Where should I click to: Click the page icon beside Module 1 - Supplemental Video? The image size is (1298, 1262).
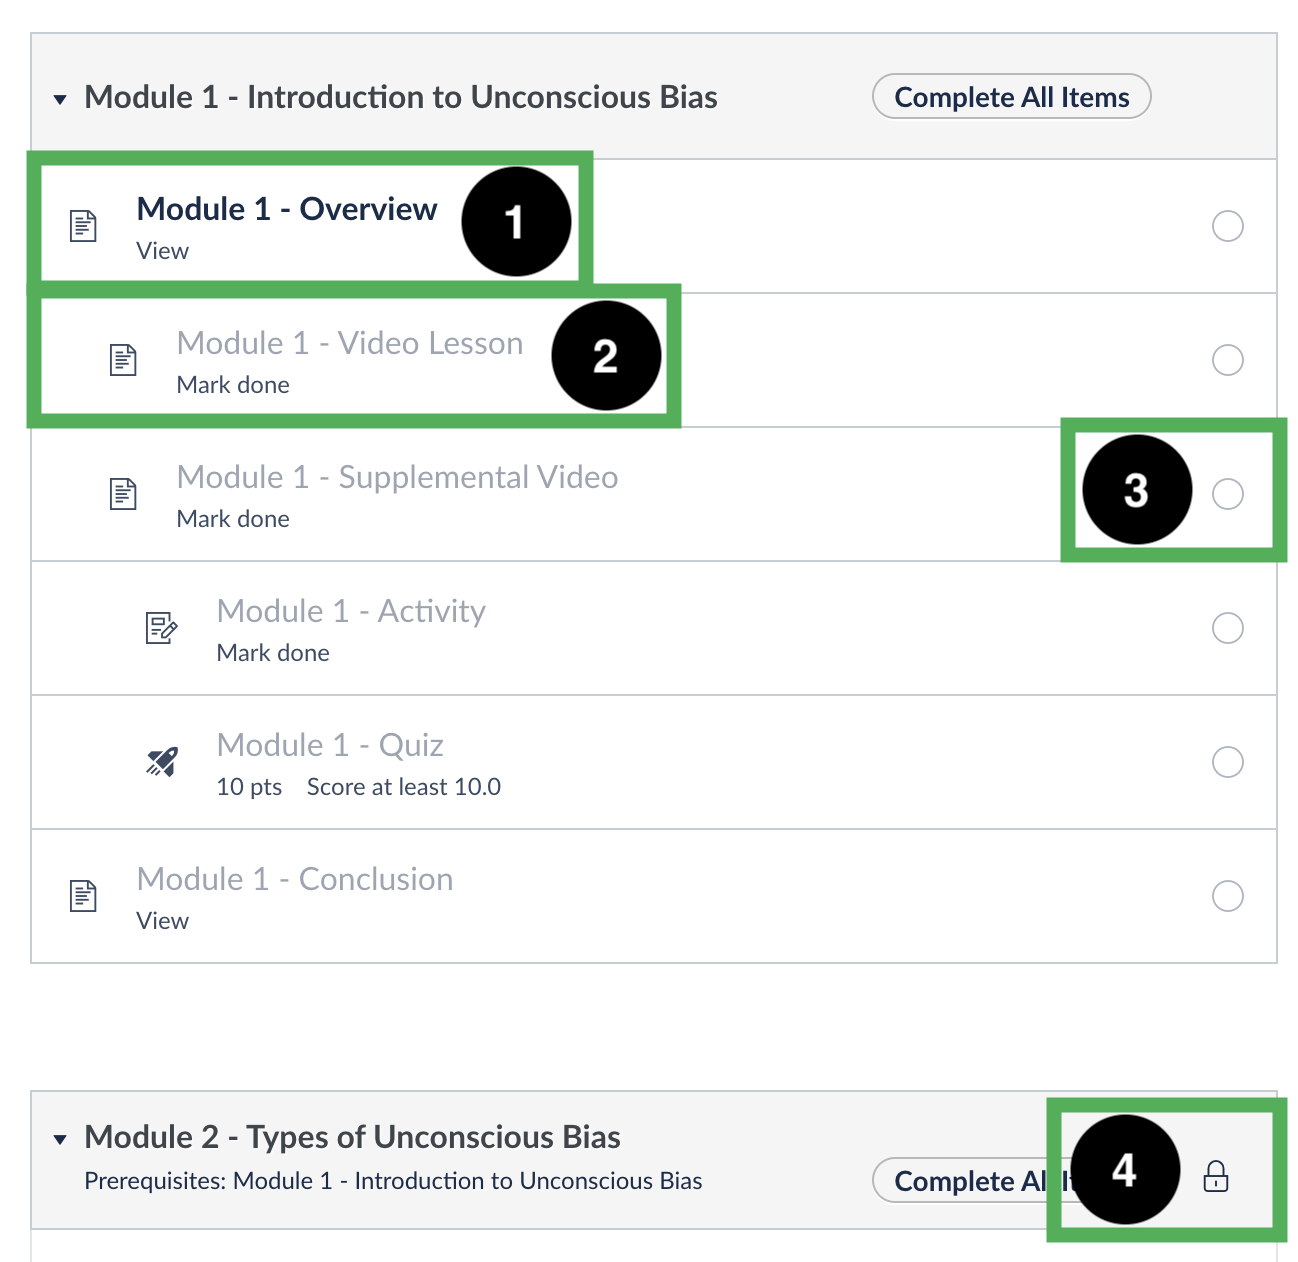[x=123, y=494]
